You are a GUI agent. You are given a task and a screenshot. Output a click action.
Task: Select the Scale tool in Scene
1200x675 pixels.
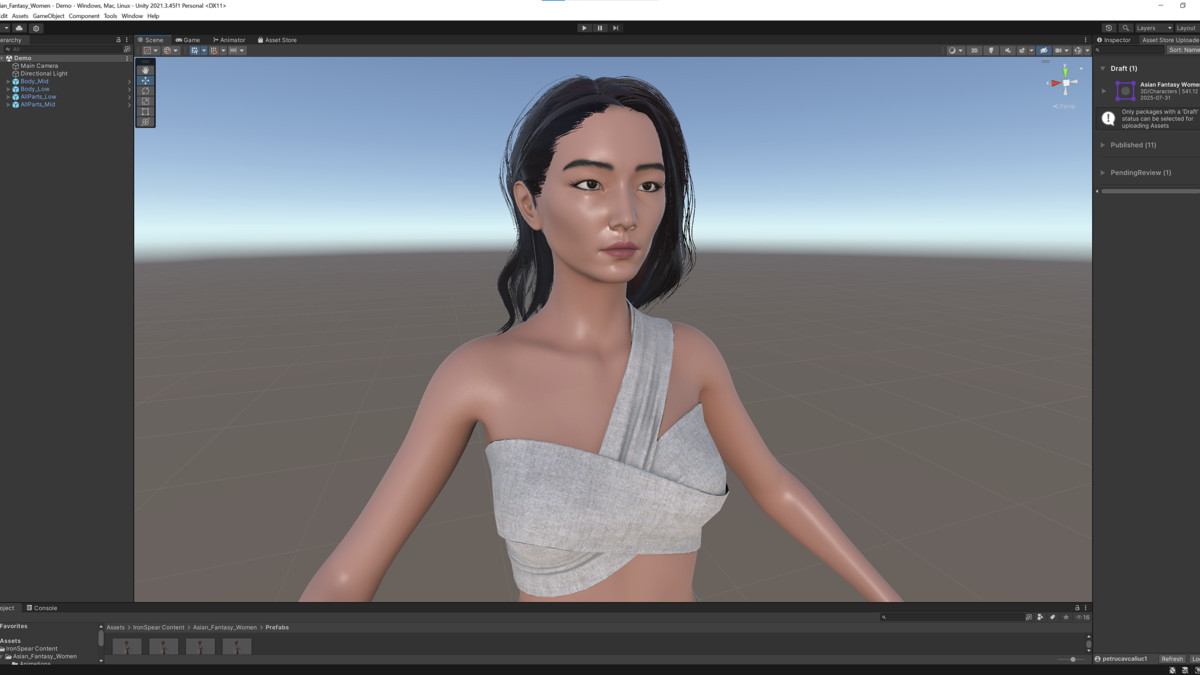coord(145,101)
